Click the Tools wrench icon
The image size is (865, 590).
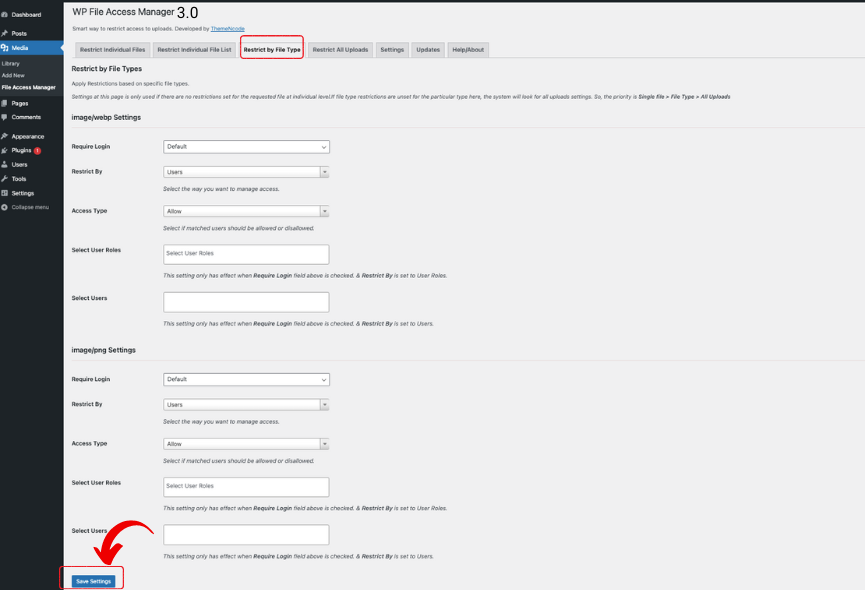point(4,179)
